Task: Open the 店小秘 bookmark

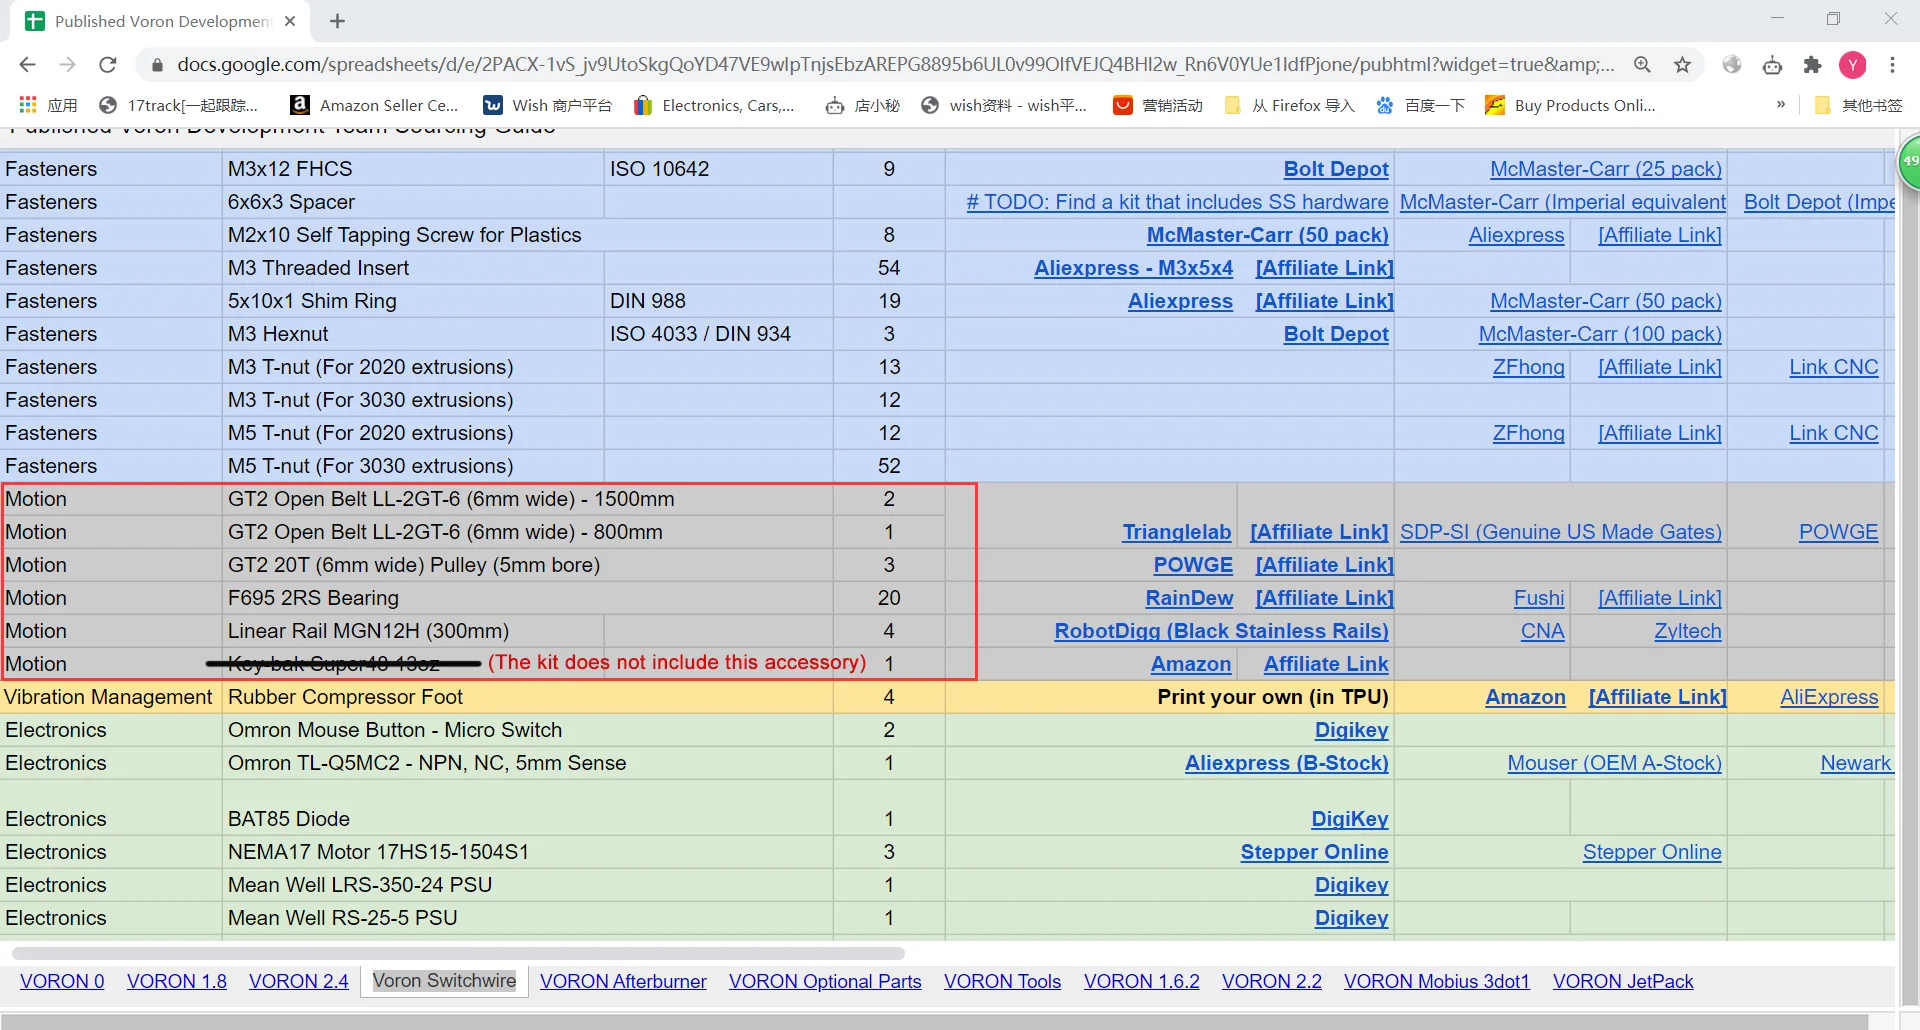Action: [862, 105]
